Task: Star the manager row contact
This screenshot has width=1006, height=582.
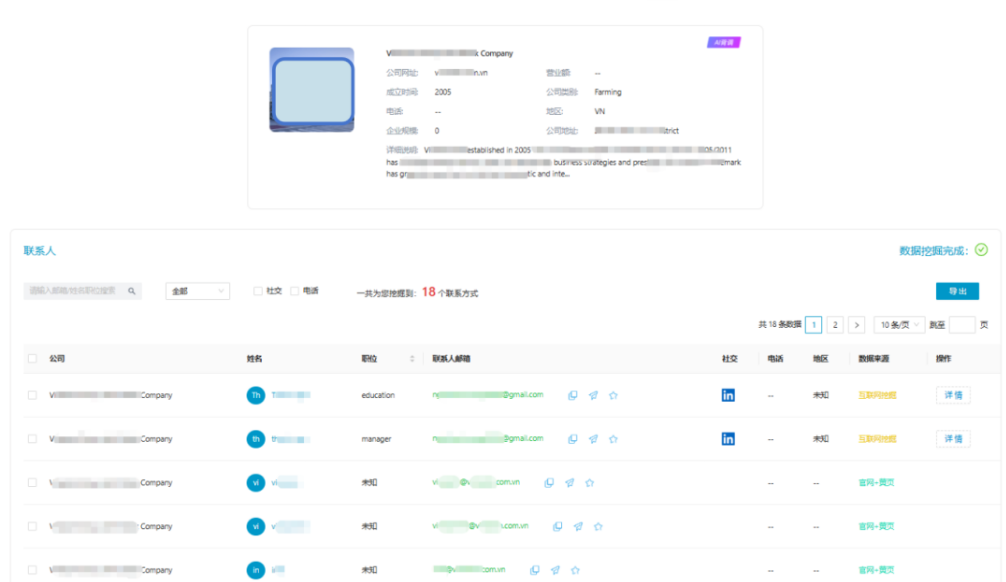Action: pos(613,439)
